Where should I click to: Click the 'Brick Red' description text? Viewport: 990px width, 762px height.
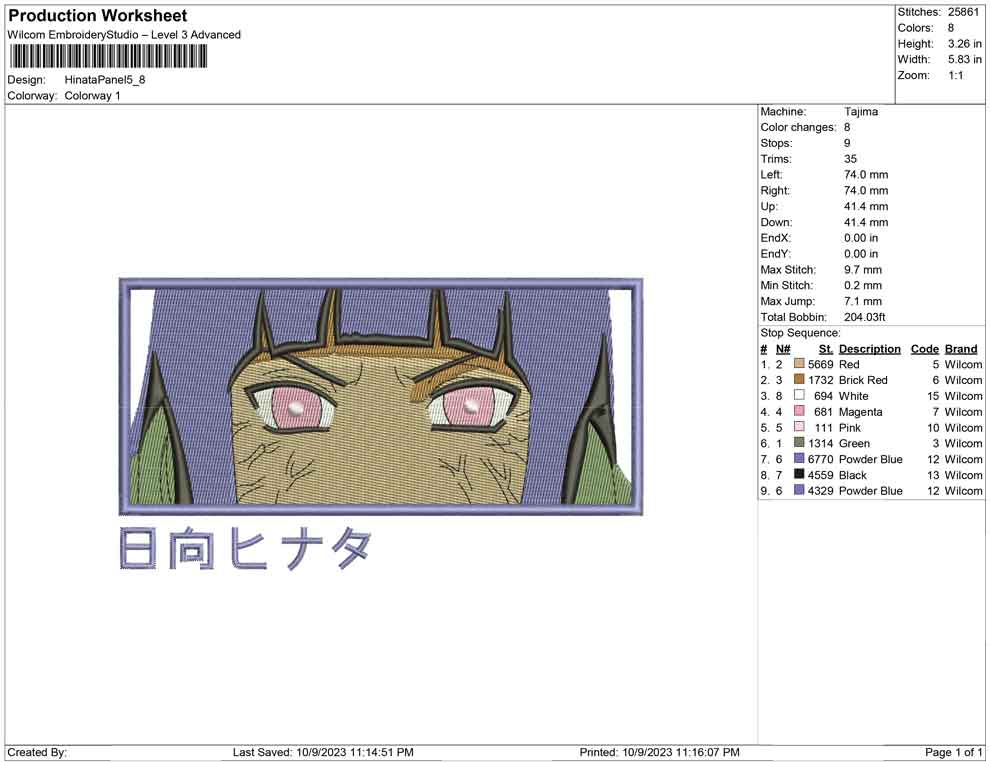pyautogui.click(x=863, y=380)
